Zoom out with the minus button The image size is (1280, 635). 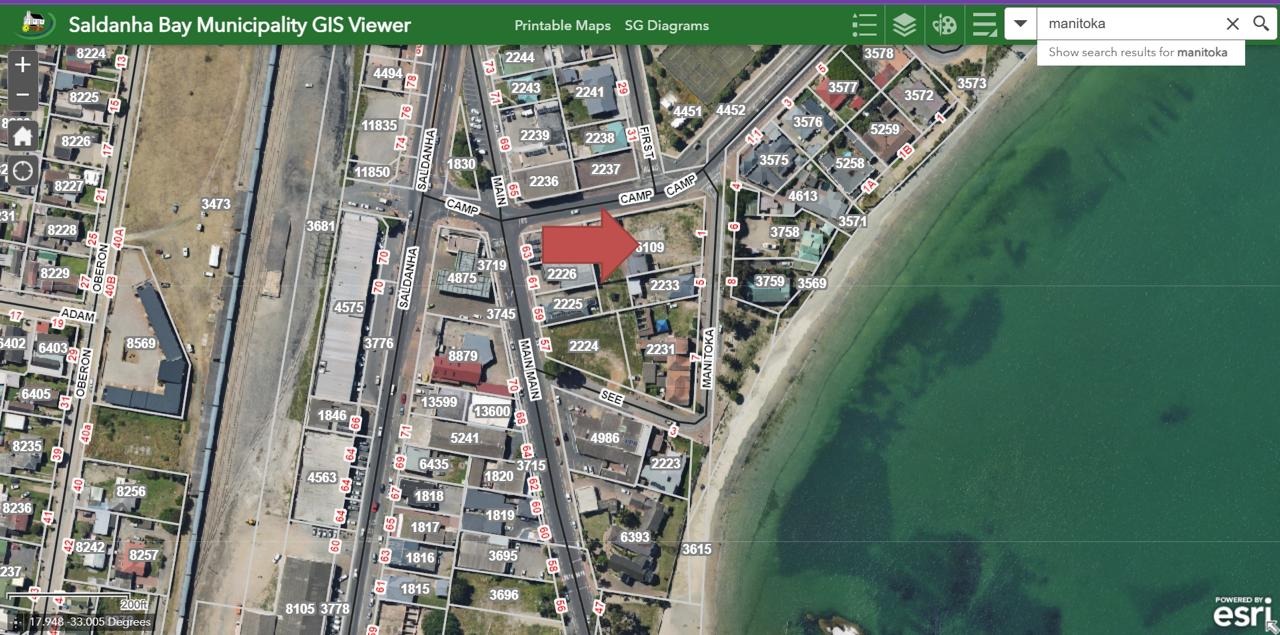tap(22, 97)
